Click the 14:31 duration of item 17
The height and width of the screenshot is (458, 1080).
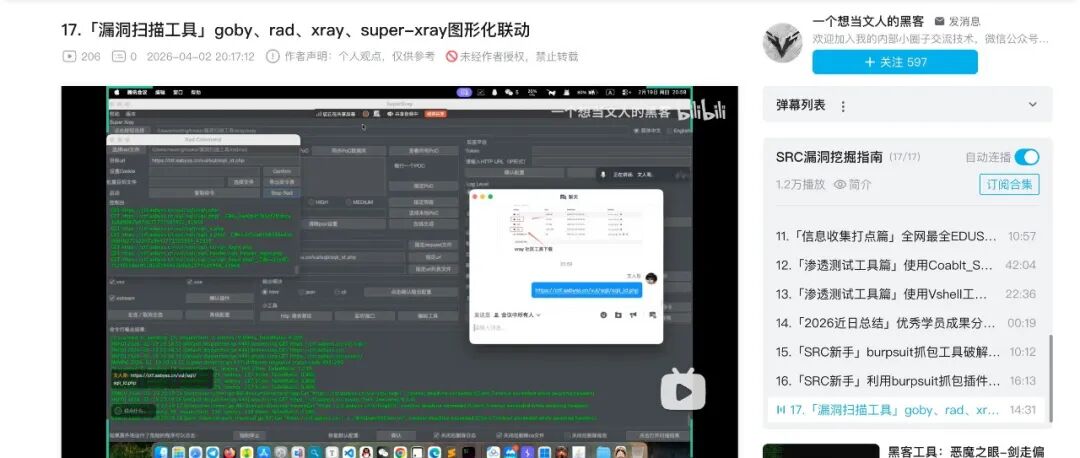(1022, 410)
